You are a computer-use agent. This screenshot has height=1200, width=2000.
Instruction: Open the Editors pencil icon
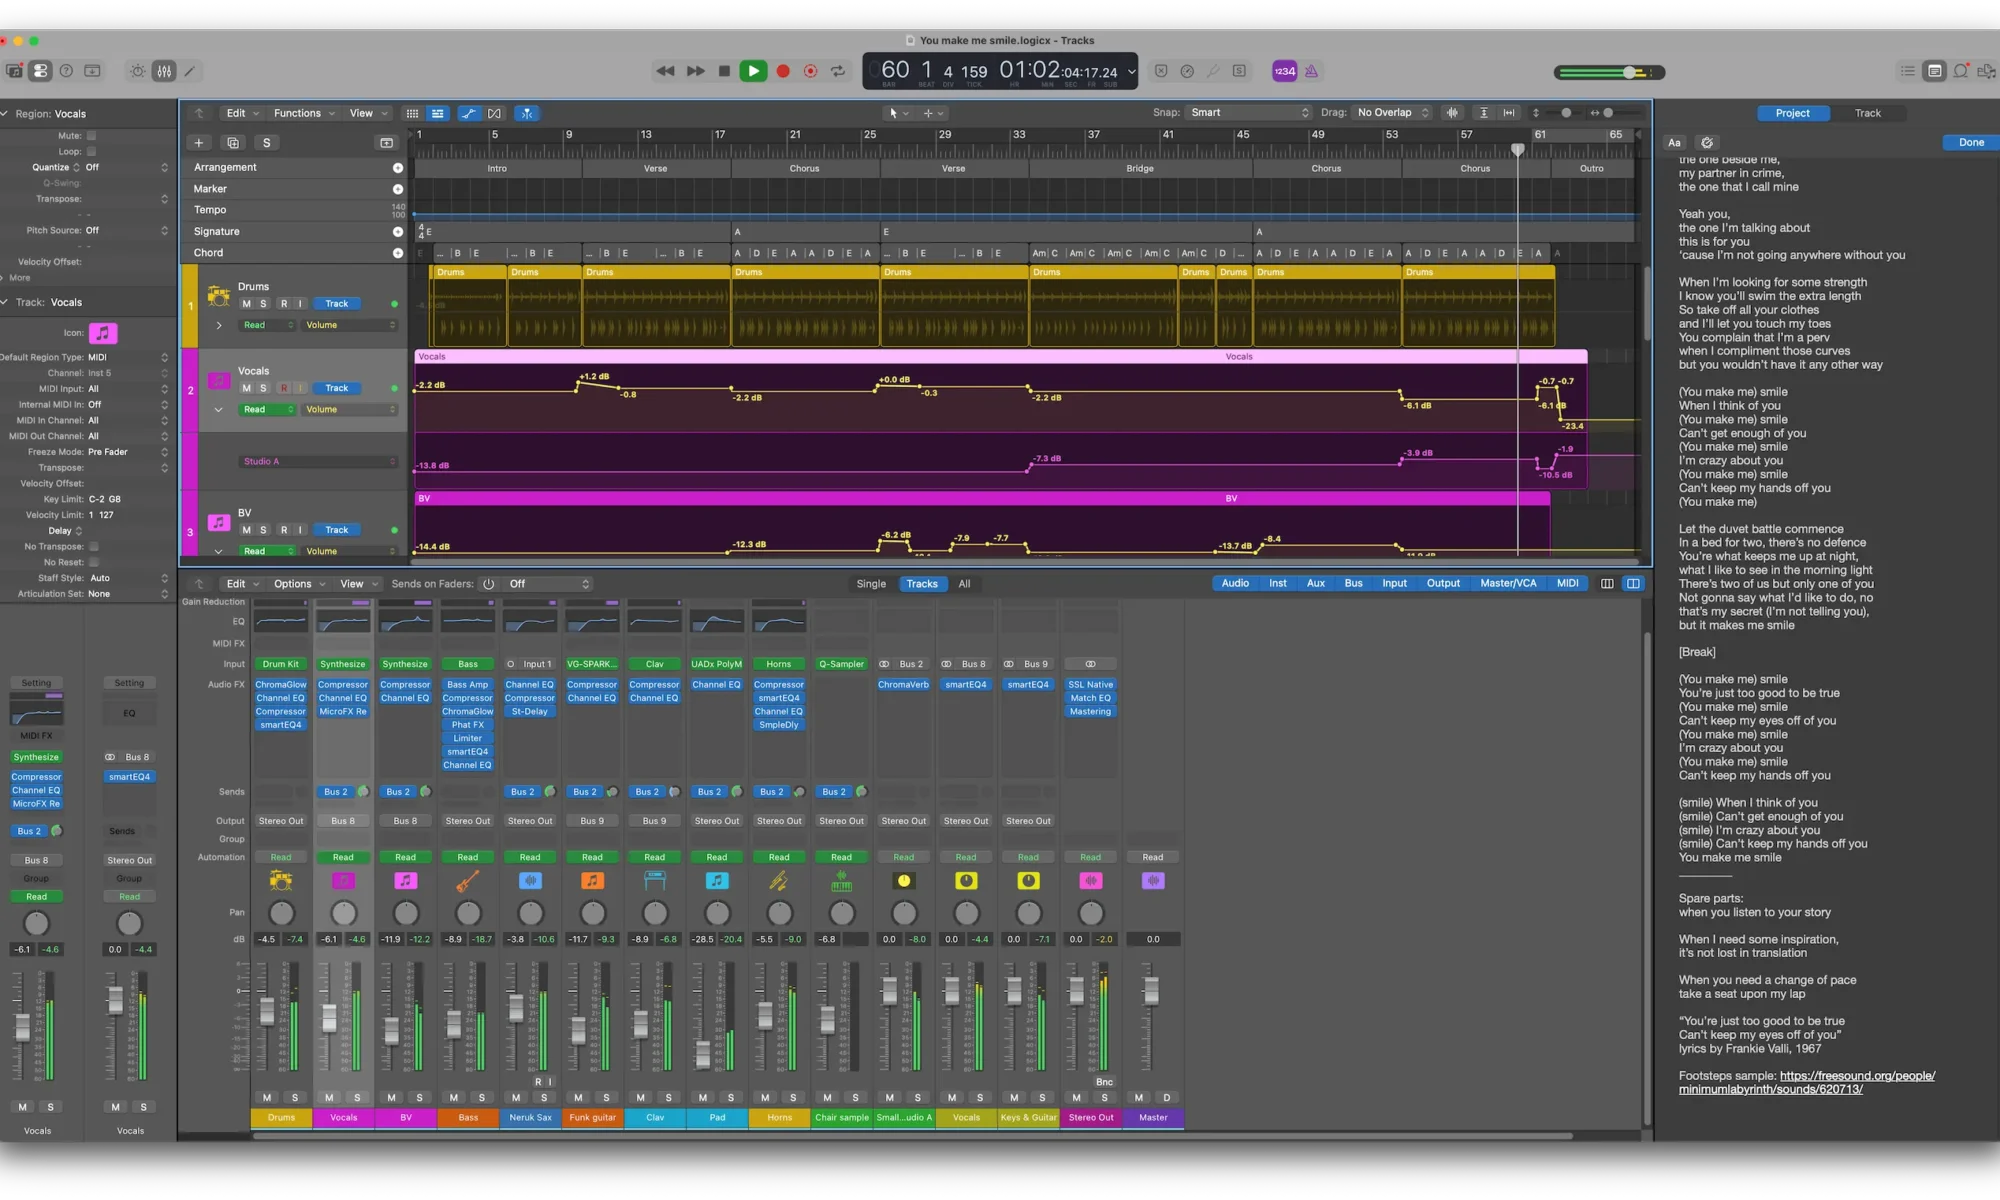190,71
